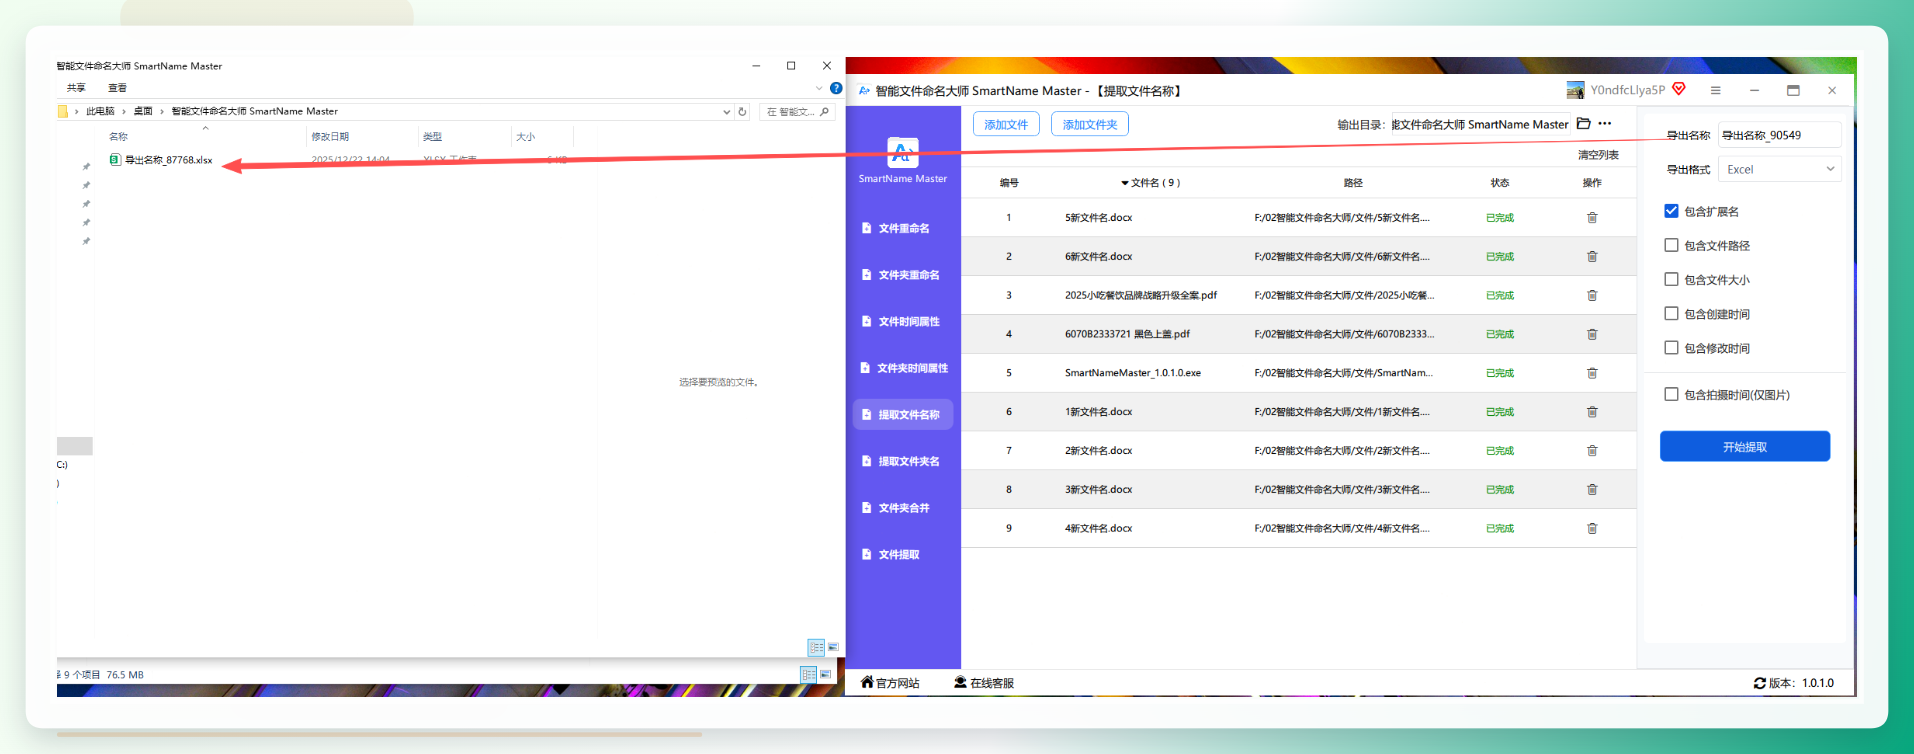Click 桌面 in Explorer breadcrumb
The image size is (1914, 754).
coord(143,112)
